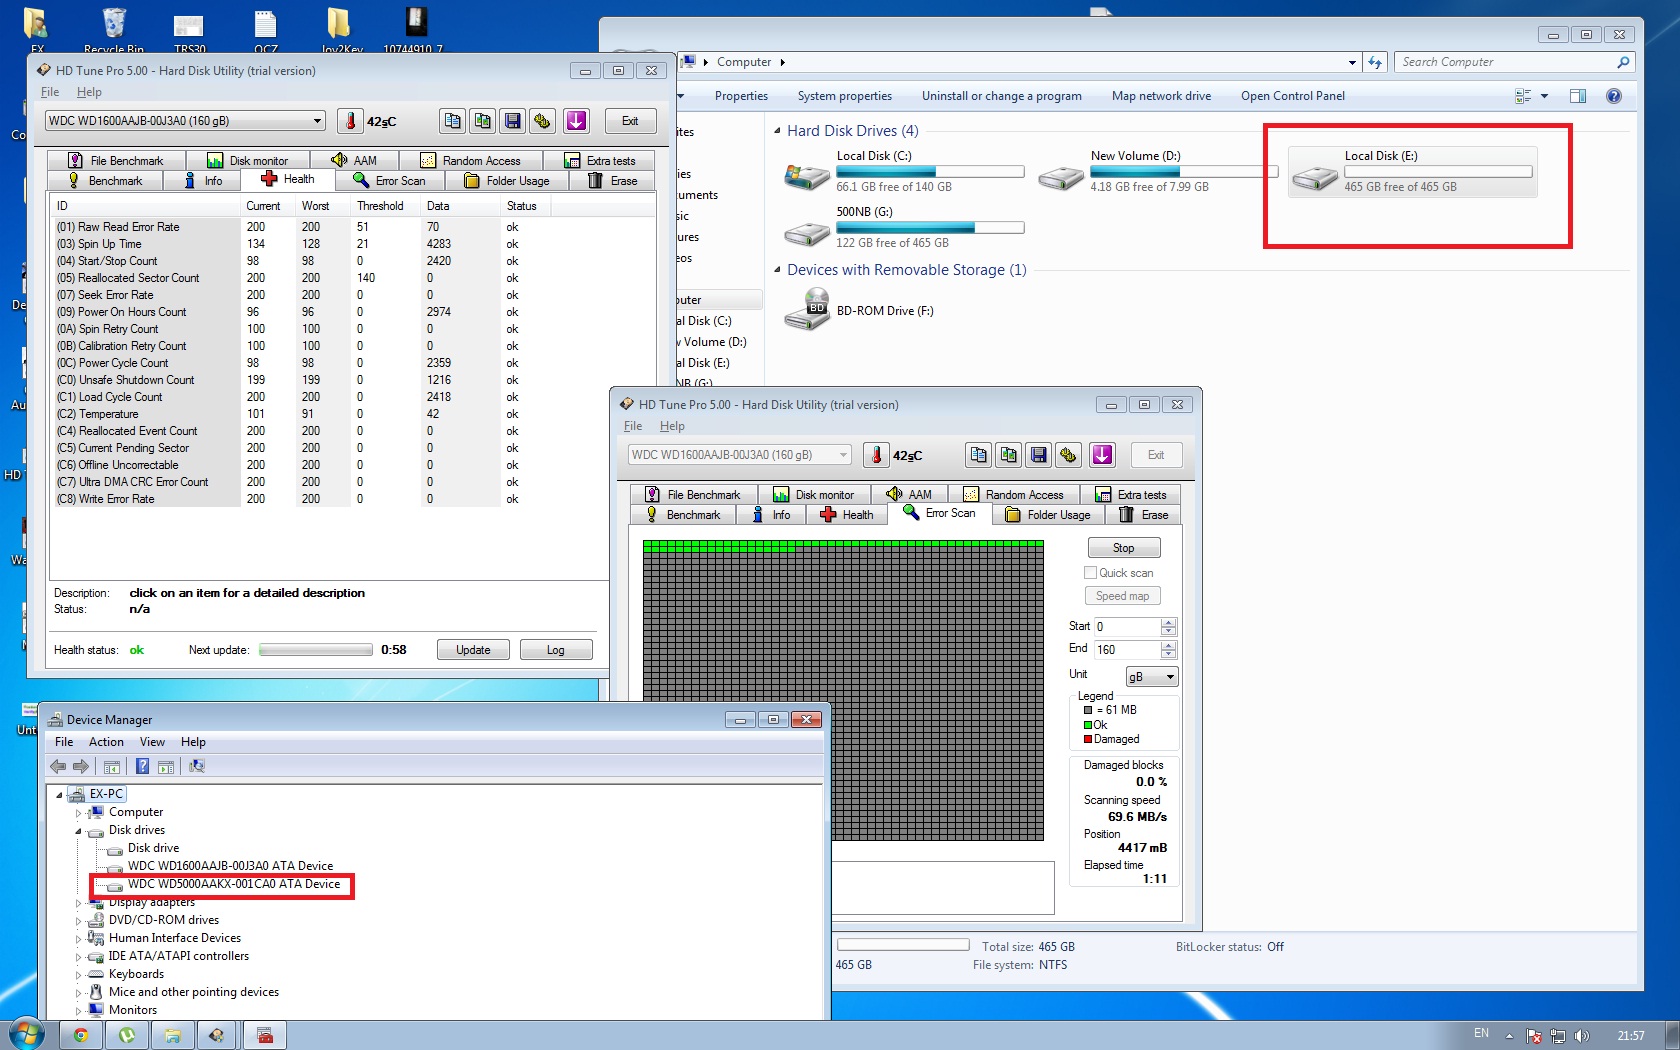1680x1050 pixels.
Task: Expand the DVD/CD-ROM drives node
Action: coord(78,921)
